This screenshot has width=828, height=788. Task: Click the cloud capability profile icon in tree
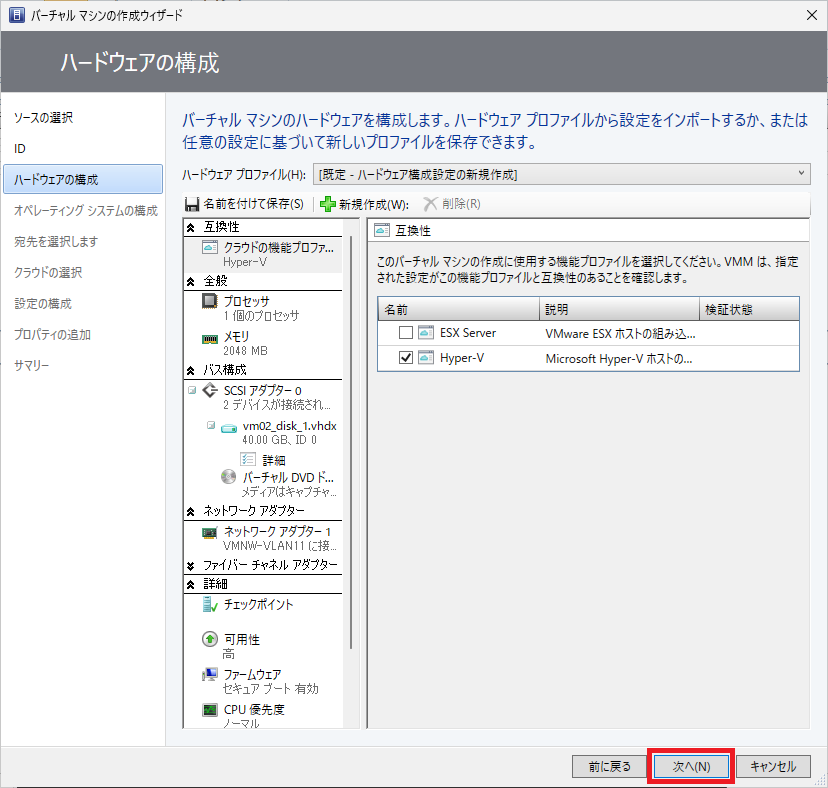(210, 247)
